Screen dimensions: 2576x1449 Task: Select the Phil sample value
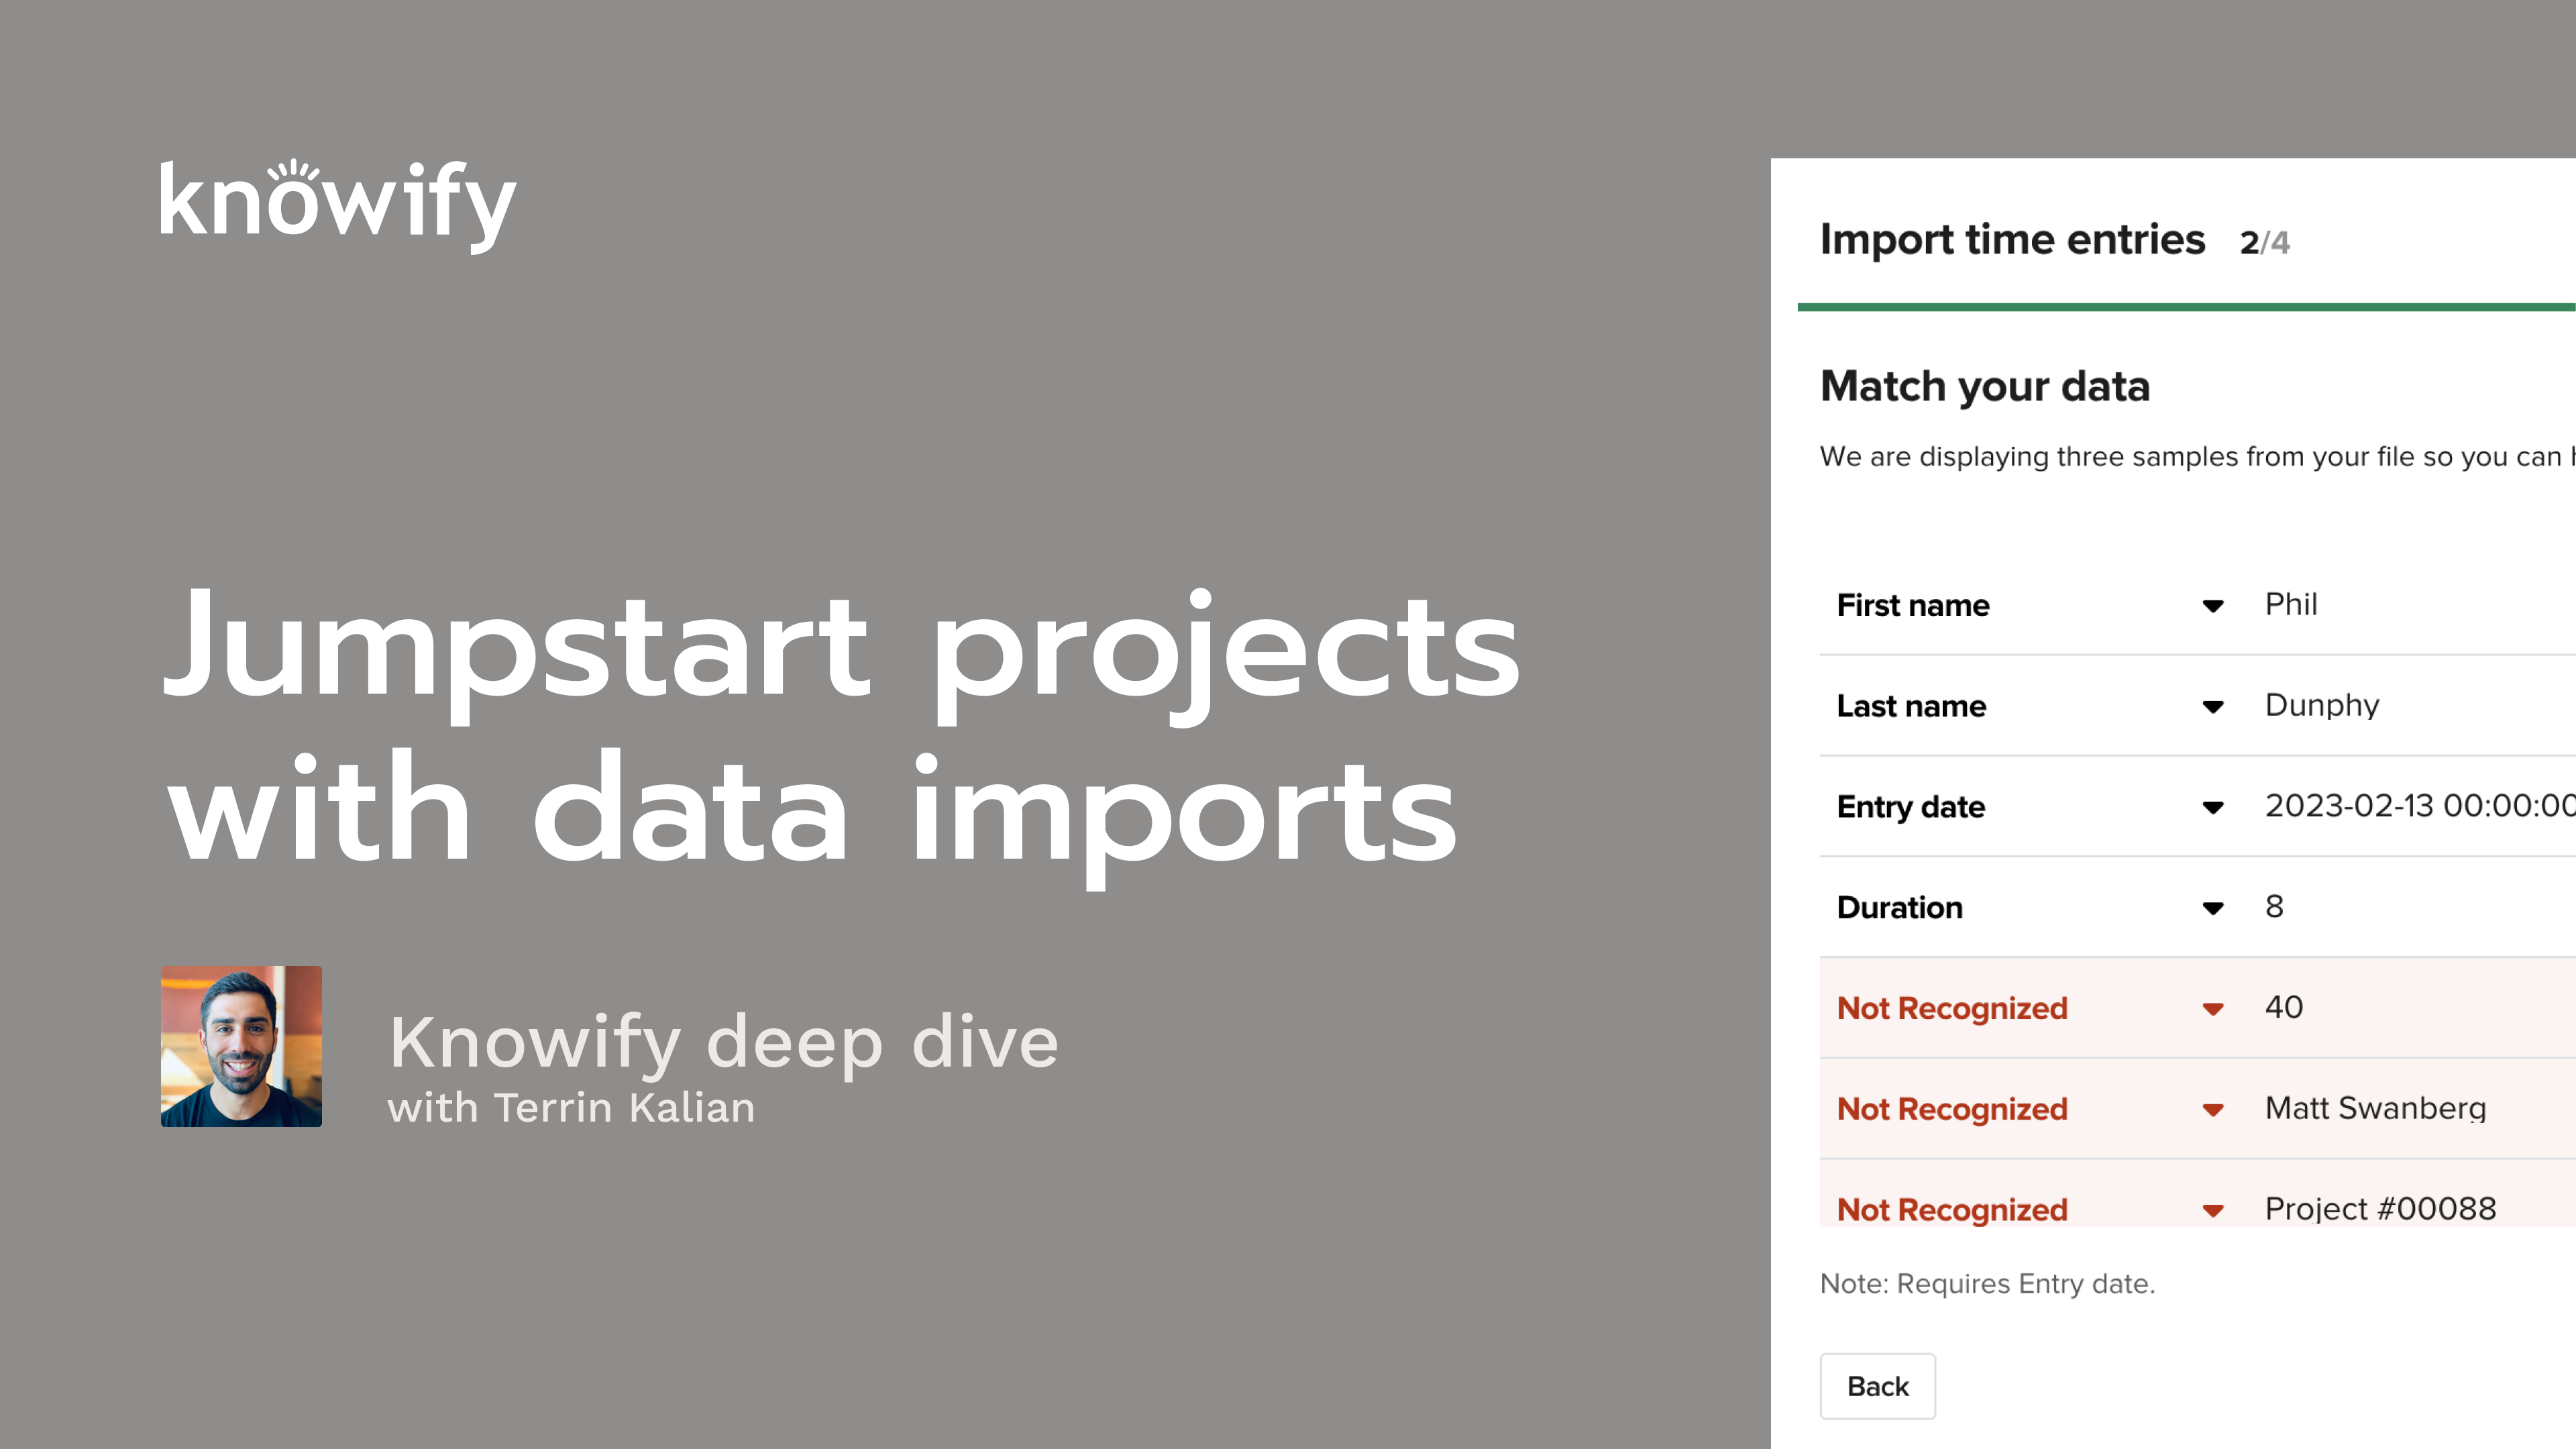[2290, 604]
